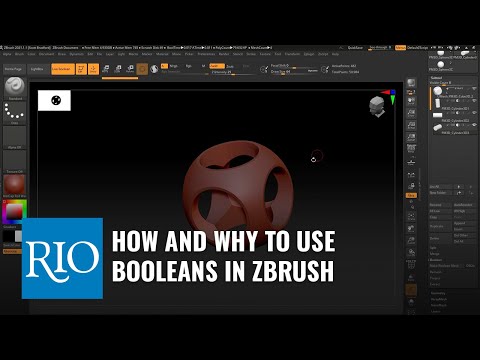Select the Move gizmo mode icon
Viewport: 480px width, 360px height.
pos(106,69)
